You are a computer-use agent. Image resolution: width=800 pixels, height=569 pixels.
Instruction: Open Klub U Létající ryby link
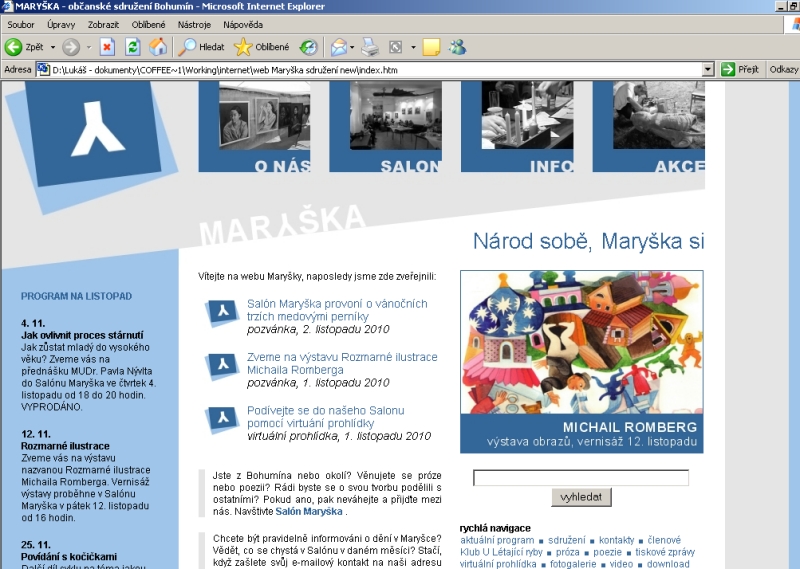click(501, 552)
